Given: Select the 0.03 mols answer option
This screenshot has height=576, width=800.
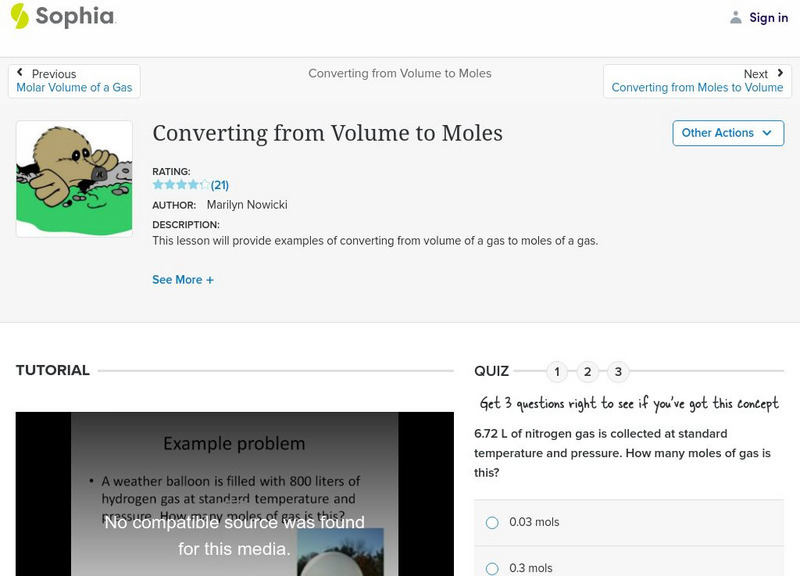Looking at the screenshot, I should click(x=491, y=522).
